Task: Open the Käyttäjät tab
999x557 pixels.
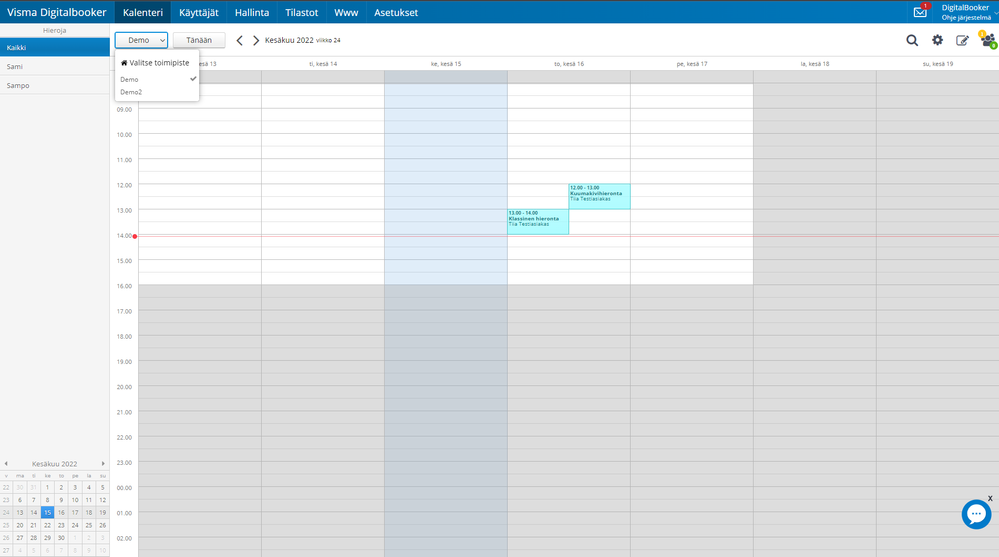Action: click(x=199, y=12)
